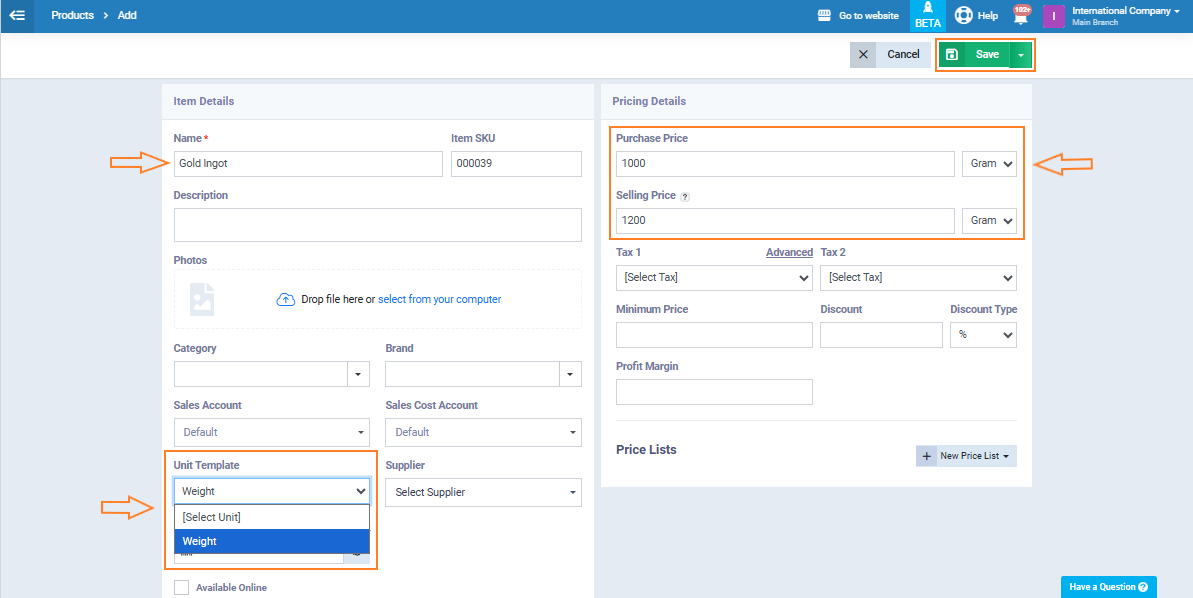The height and width of the screenshot is (598, 1193).
Task: Click the Go to website store icon
Action: click(825, 16)
